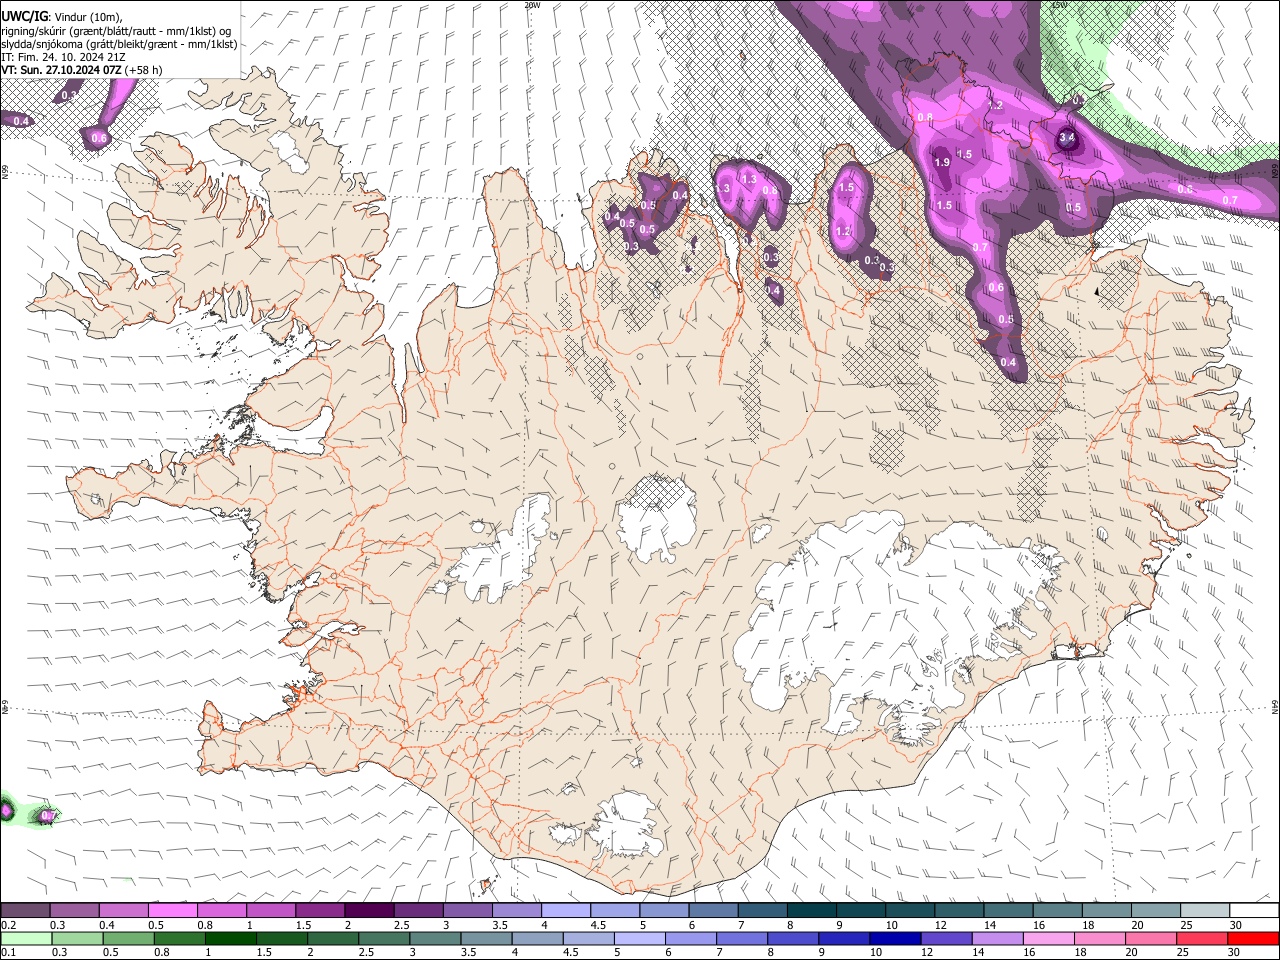Click the 'slydda/snjókoma' legend description line

pos(119,44)
